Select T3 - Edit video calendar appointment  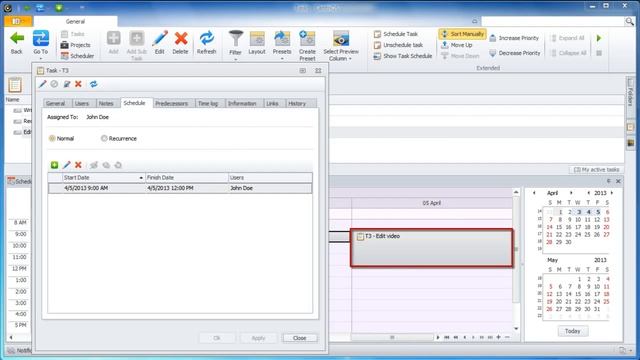click(x=431, y=248)
